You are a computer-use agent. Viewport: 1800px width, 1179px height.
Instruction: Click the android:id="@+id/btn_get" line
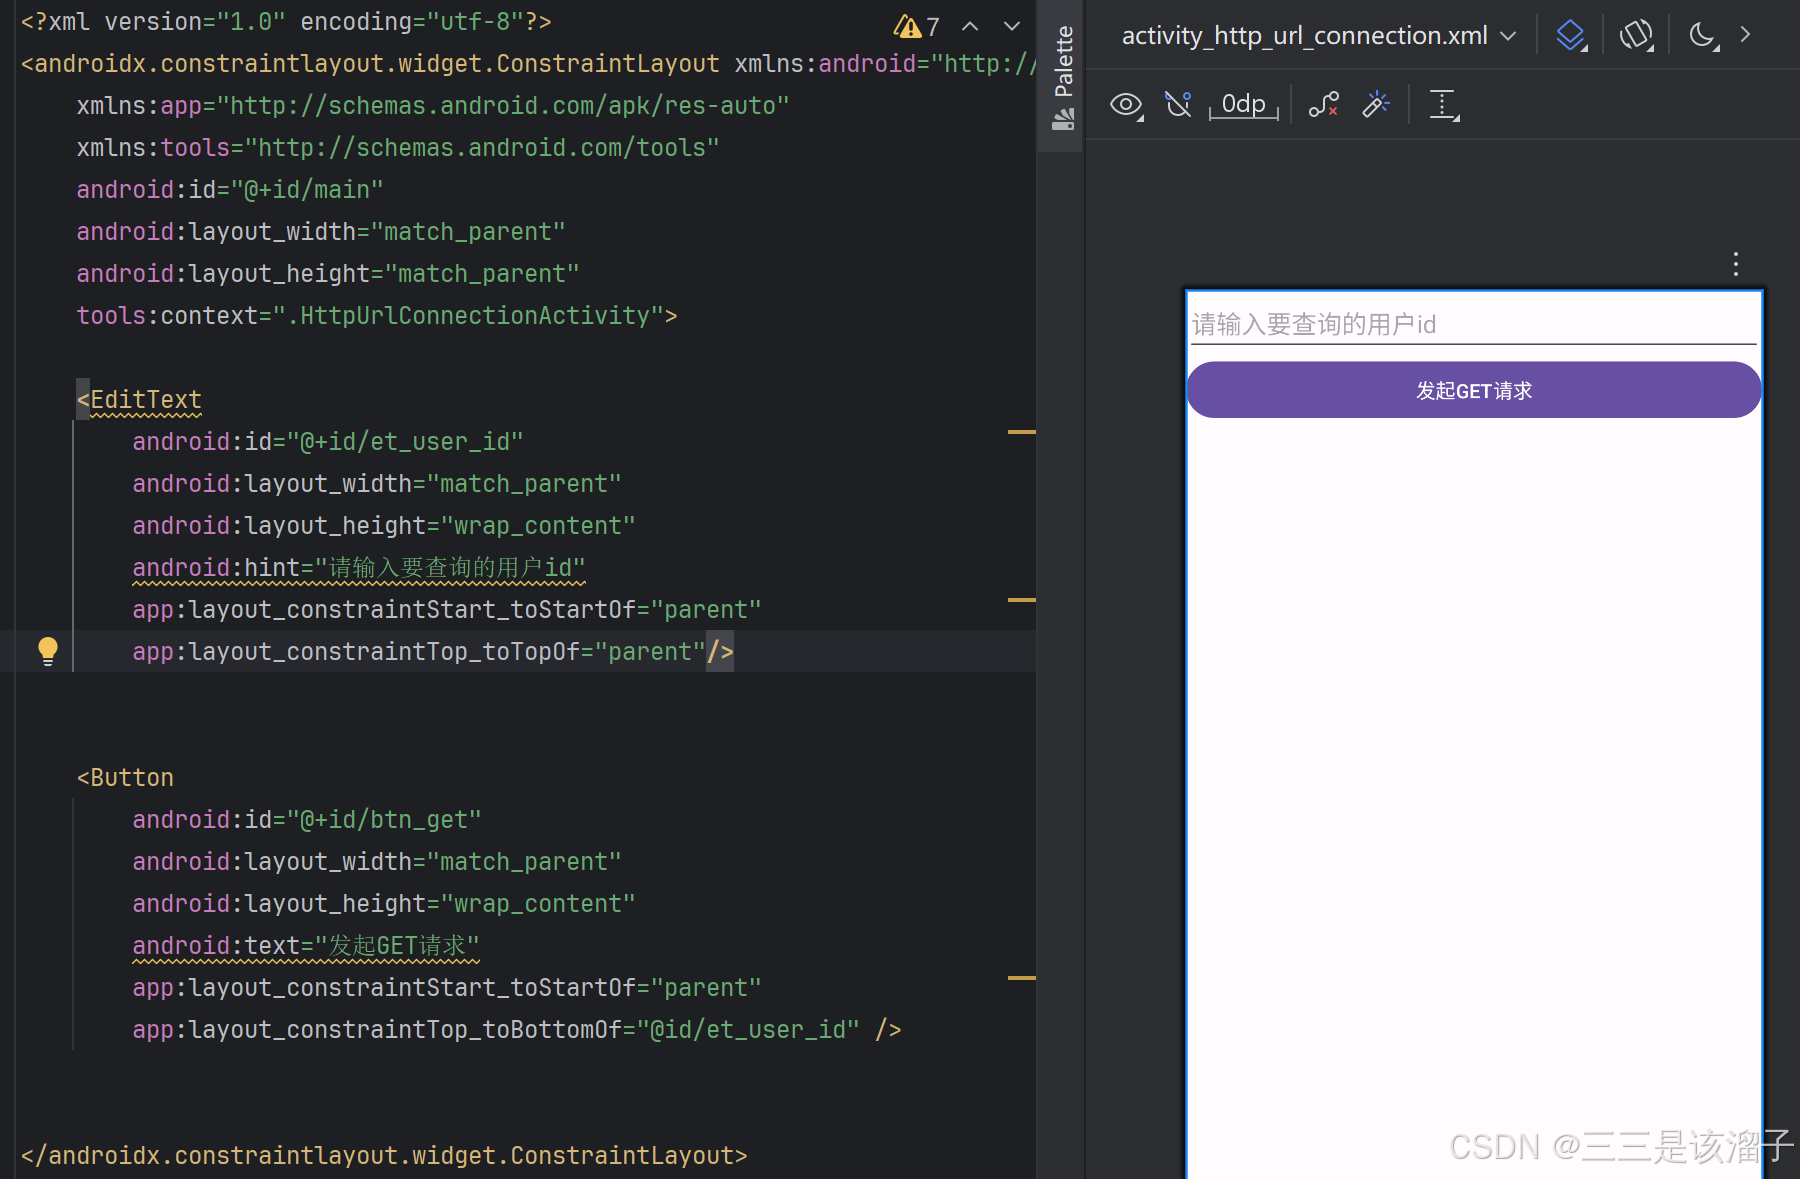click(307, 820)
